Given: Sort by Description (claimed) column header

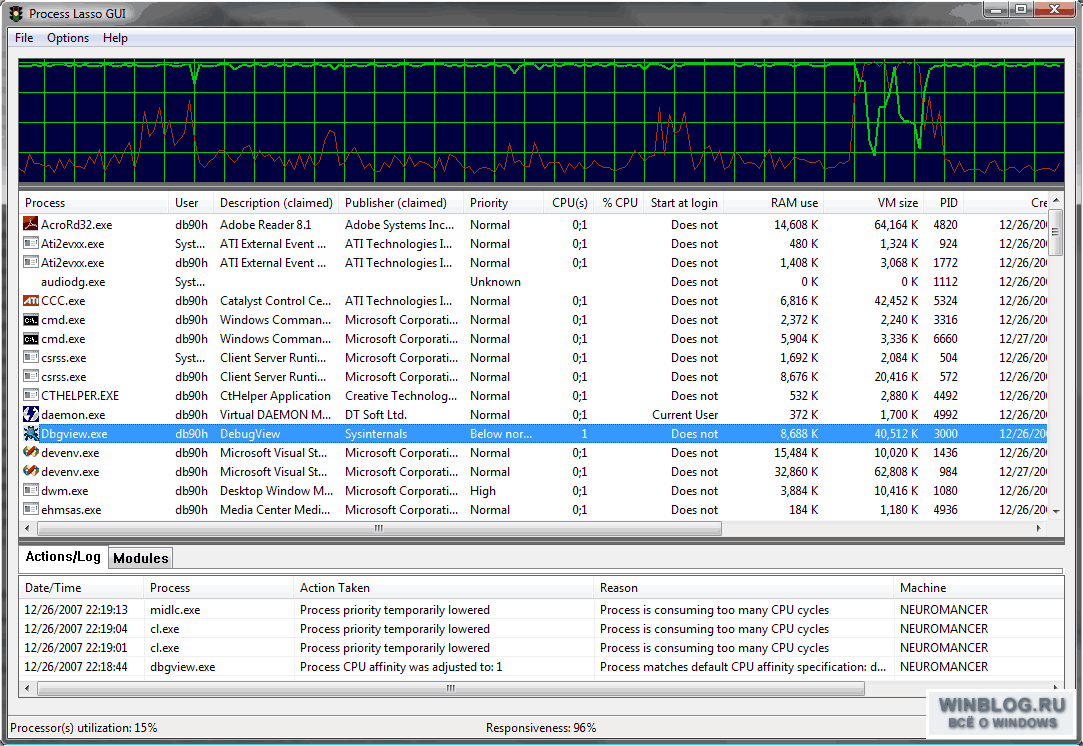Looking at the screenshot, I should click(276, 203).
